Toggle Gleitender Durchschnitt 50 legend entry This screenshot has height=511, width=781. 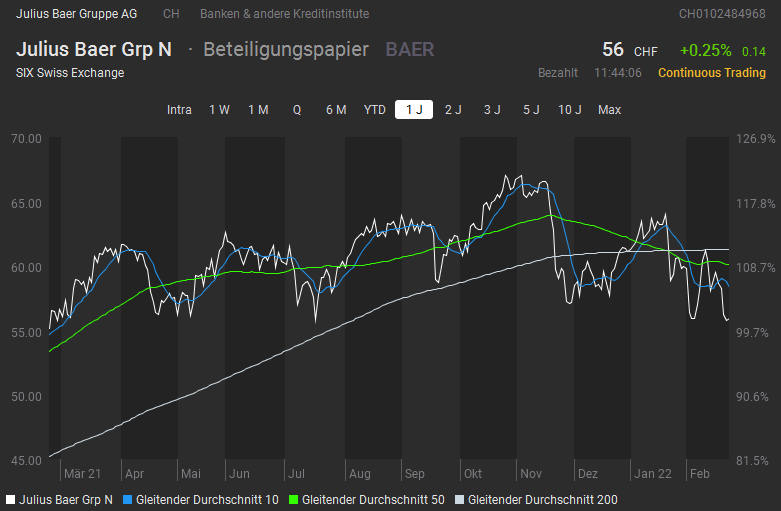pos(366,498)
